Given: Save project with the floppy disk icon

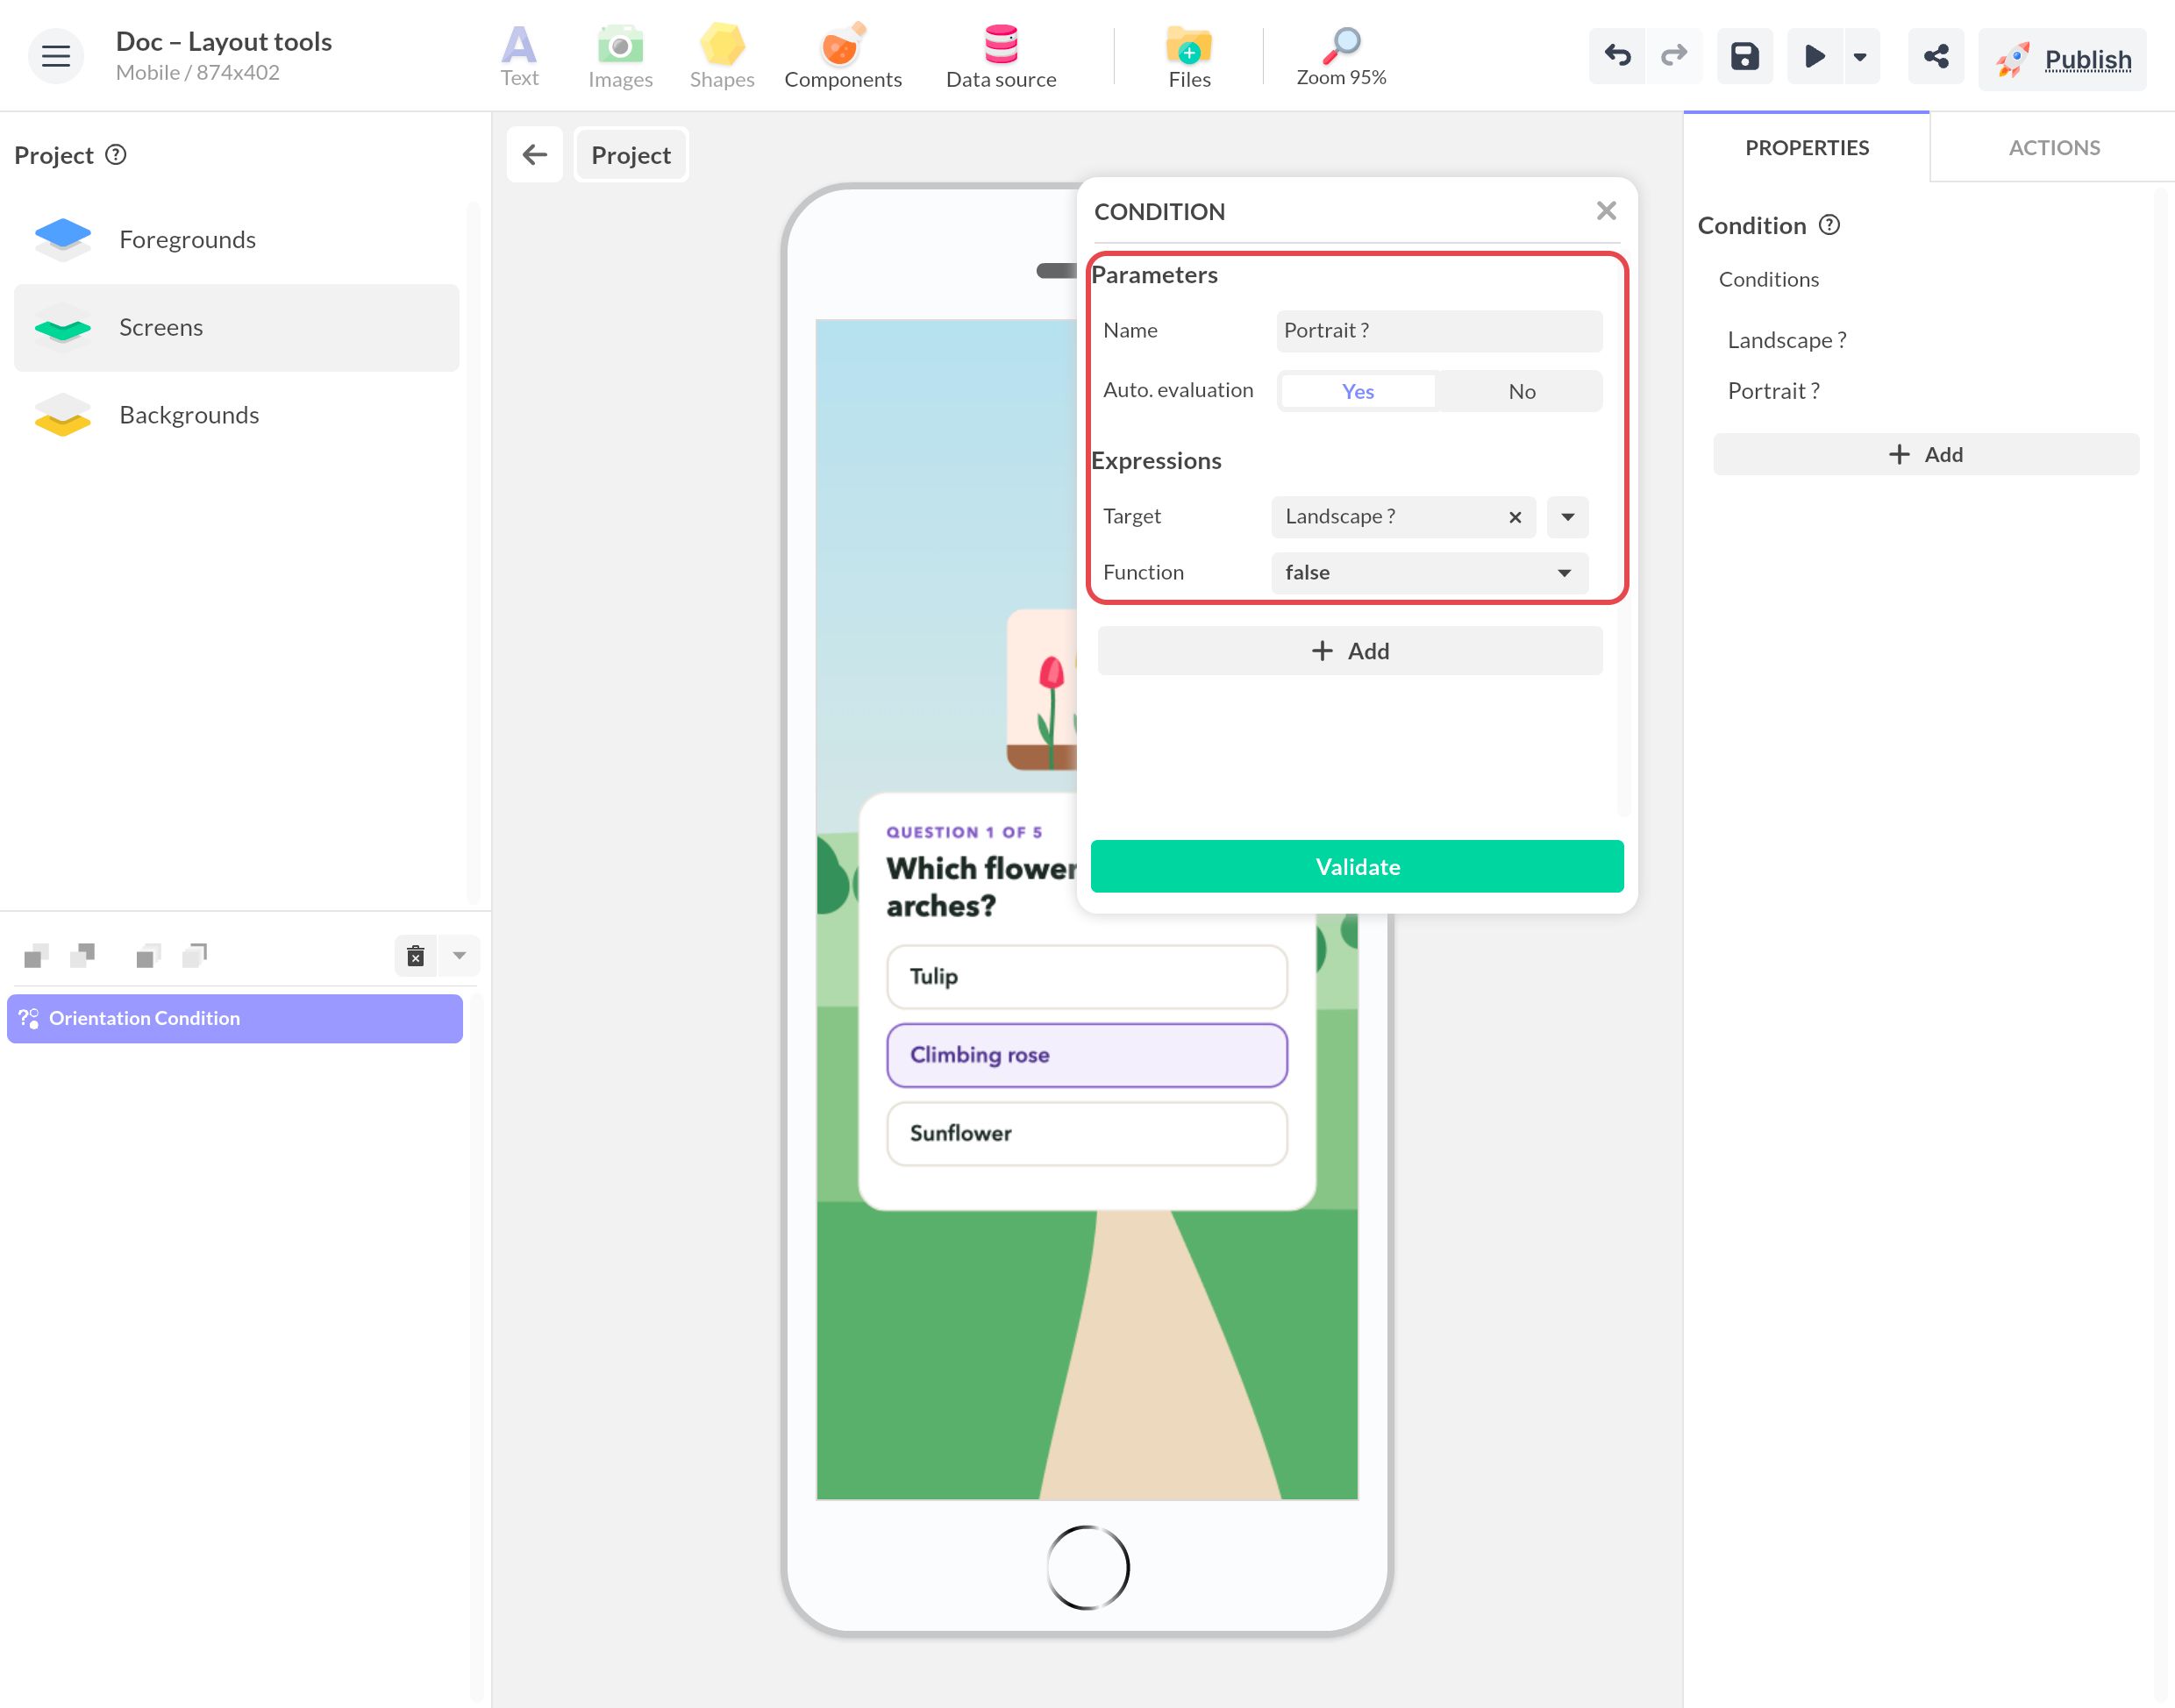Looking at the screenshot, I should tap(1744, 56).
